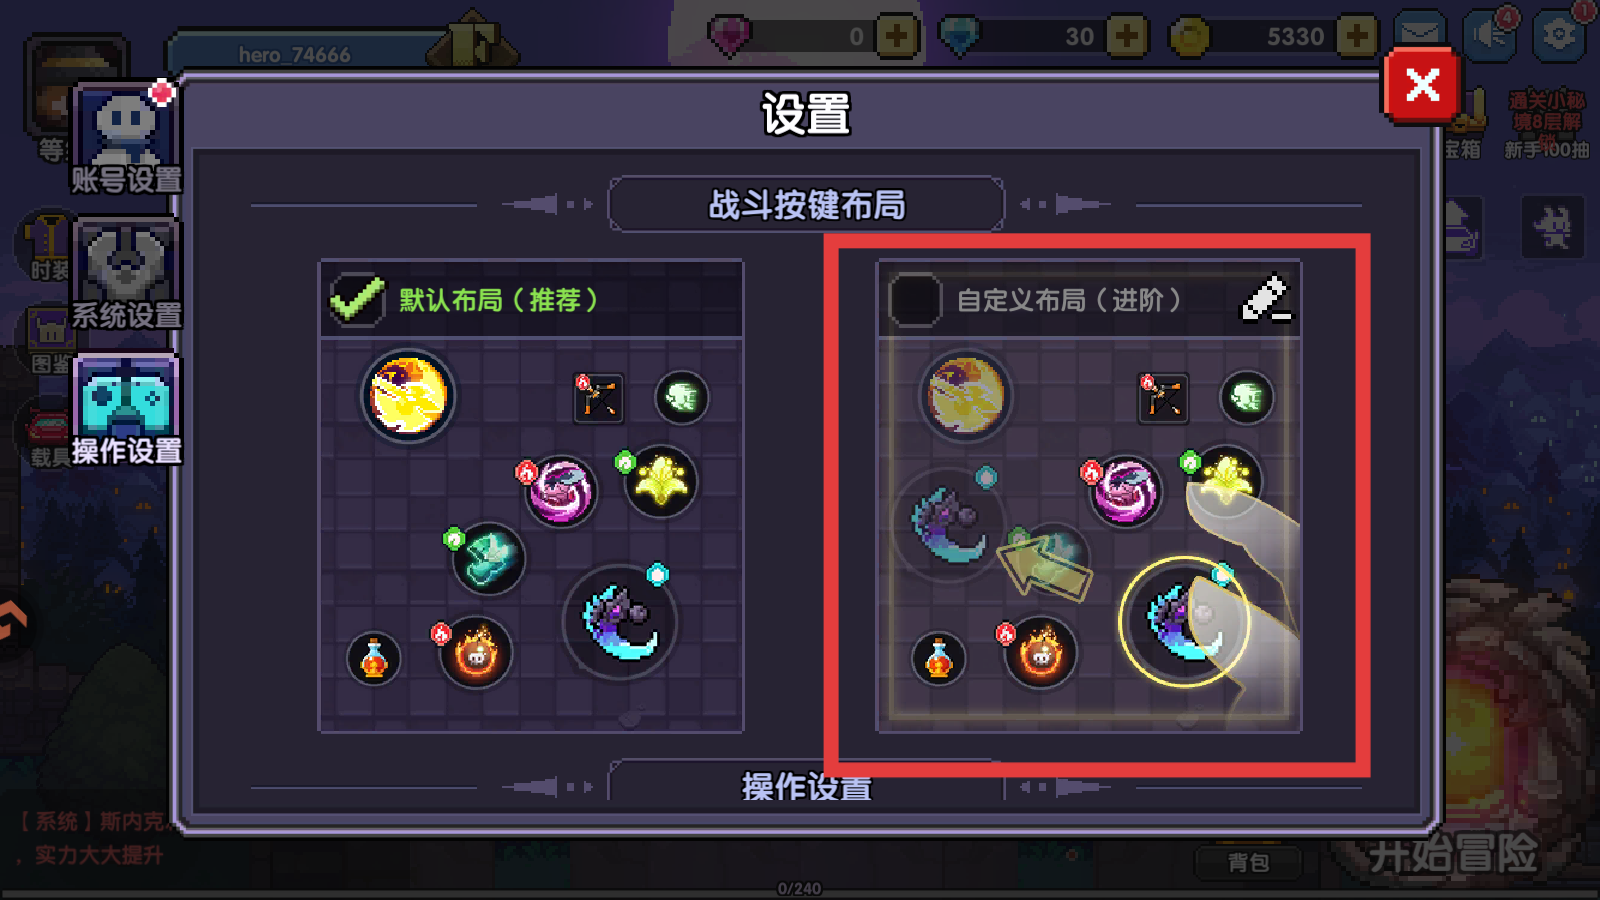Image resolution: width=1600 pixels, height=900 pixels.
Task: Check the 默认布局（推荐） layout checkbox
Action: point(357,299)
